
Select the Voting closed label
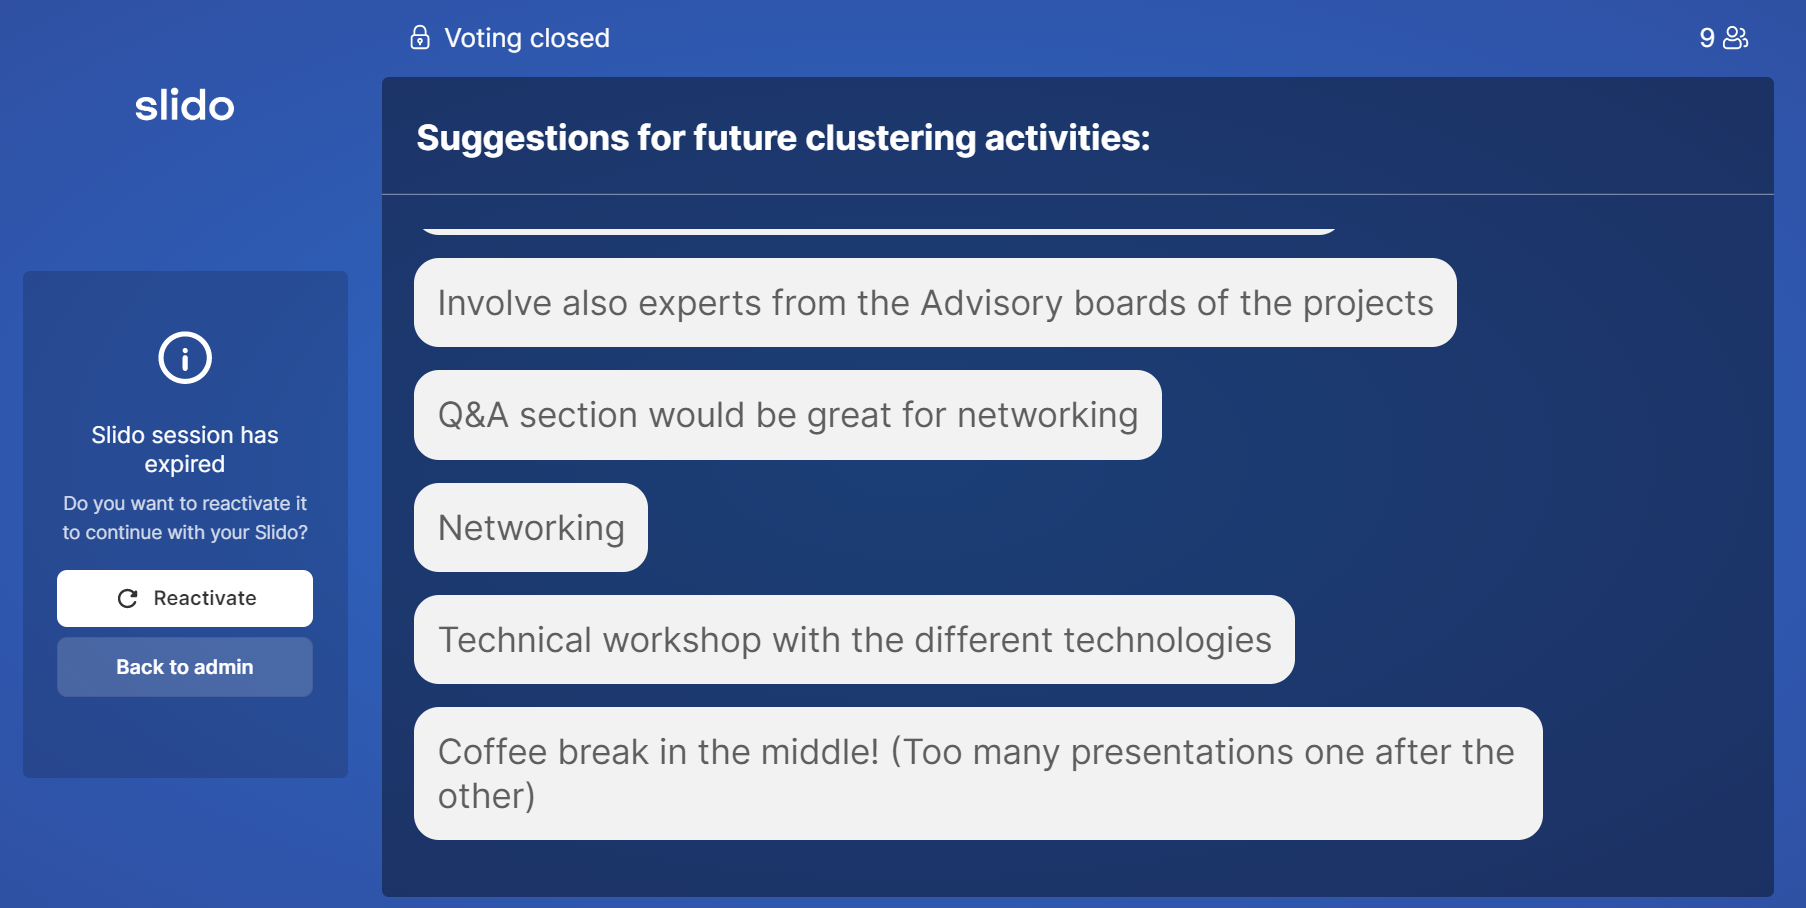point(527,38)
